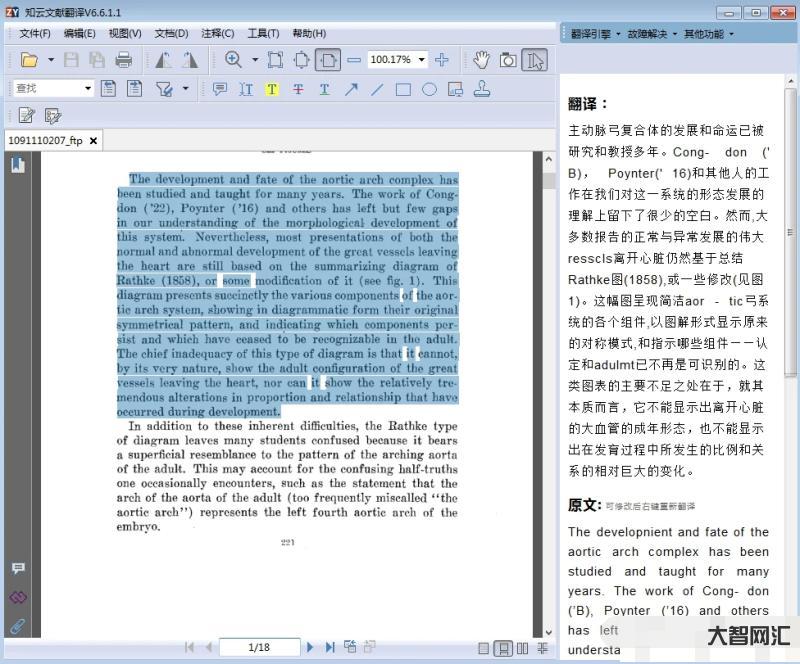The image size is (800, 664).
Task: Switch to single page layout view
Action: [x=484, y=648]
